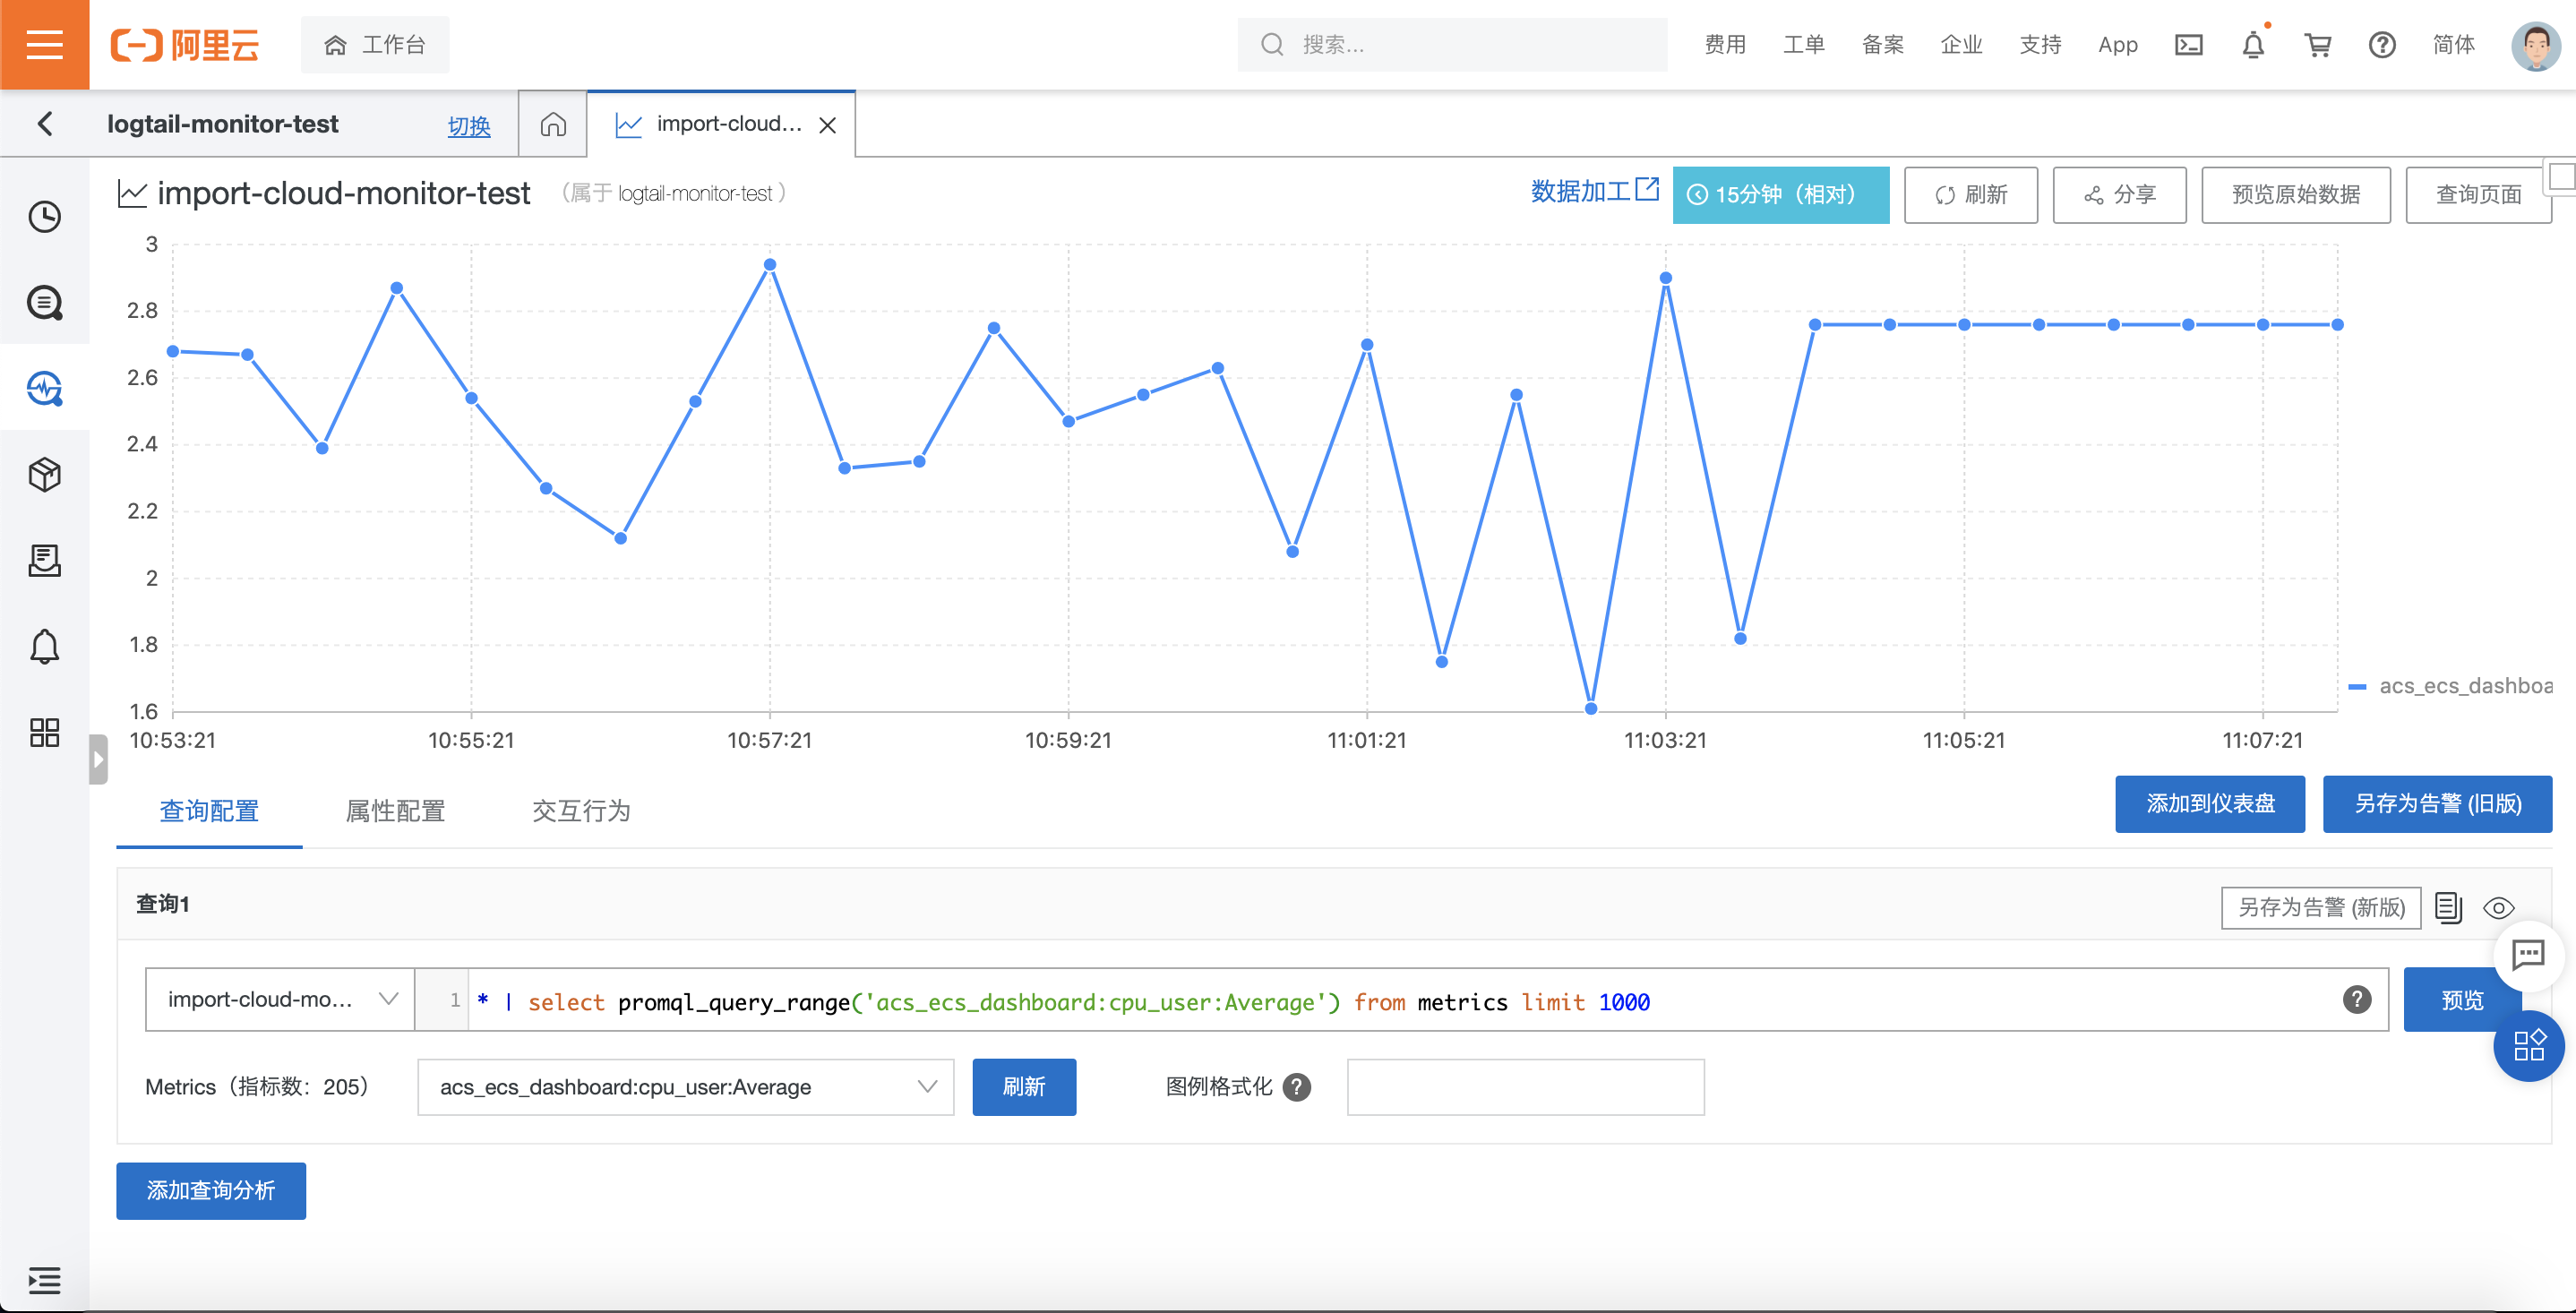Screen dimensions: 2576x1313
Task: Open the Cloud Shell terminal icon
Action: [2188, 45]
